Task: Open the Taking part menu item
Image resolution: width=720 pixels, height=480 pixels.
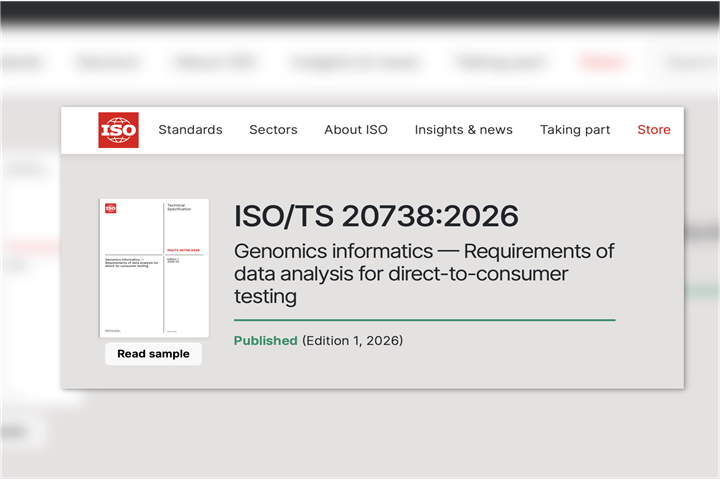Action: click(575, 130)
